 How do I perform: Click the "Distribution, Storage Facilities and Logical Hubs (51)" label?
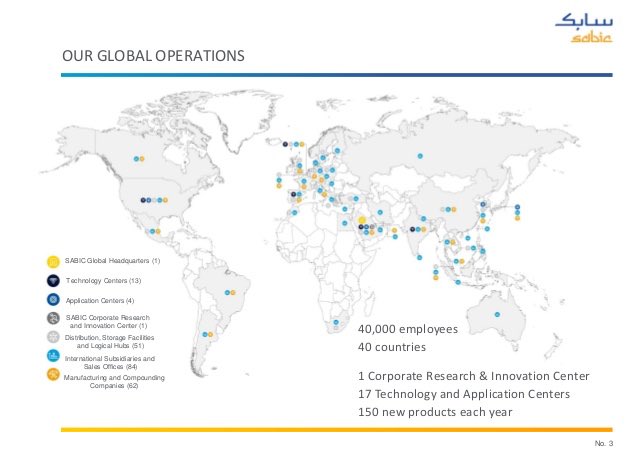pos(109,341)
